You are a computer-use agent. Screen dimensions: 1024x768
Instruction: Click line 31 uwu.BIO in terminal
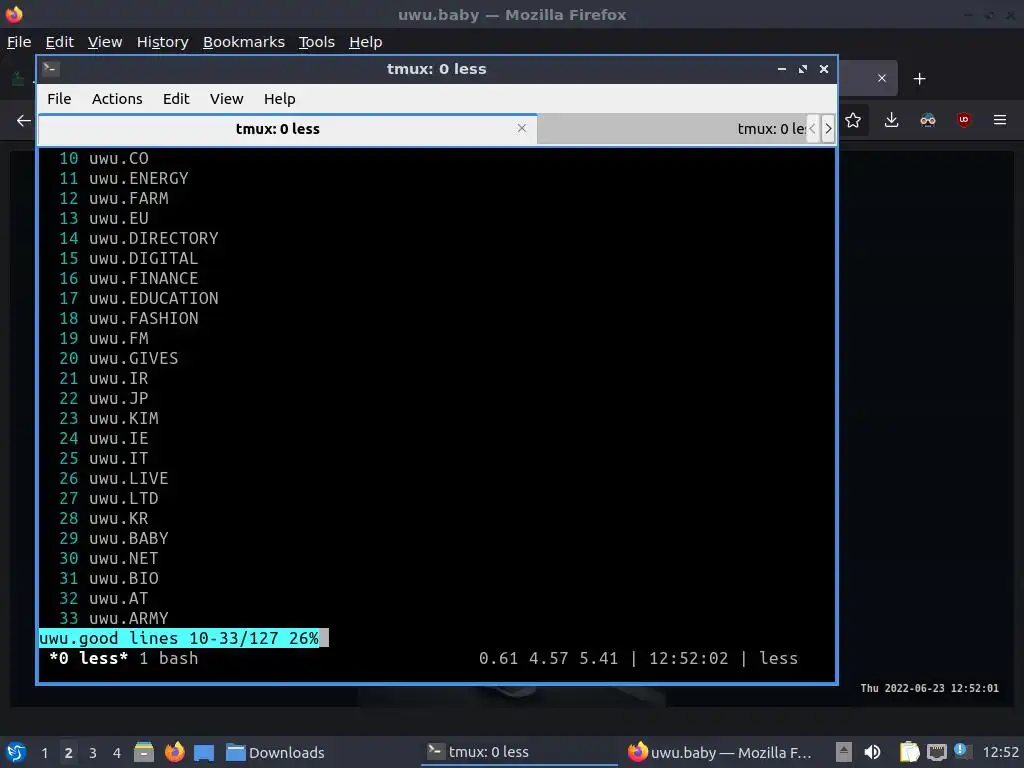tap(108, 579)
